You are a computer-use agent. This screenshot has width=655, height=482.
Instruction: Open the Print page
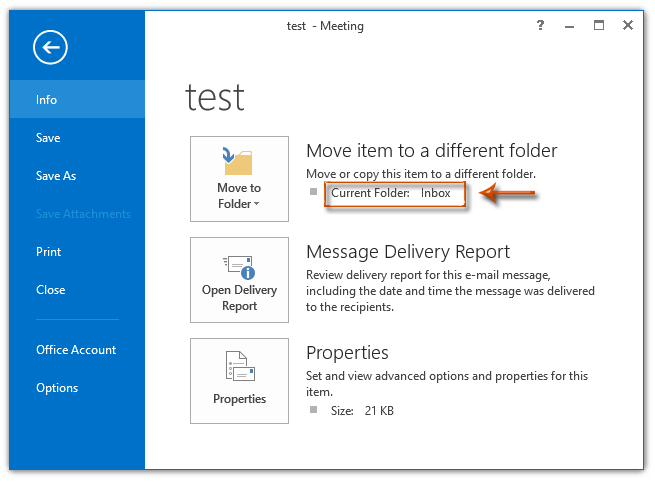click(x=49, y=252)
